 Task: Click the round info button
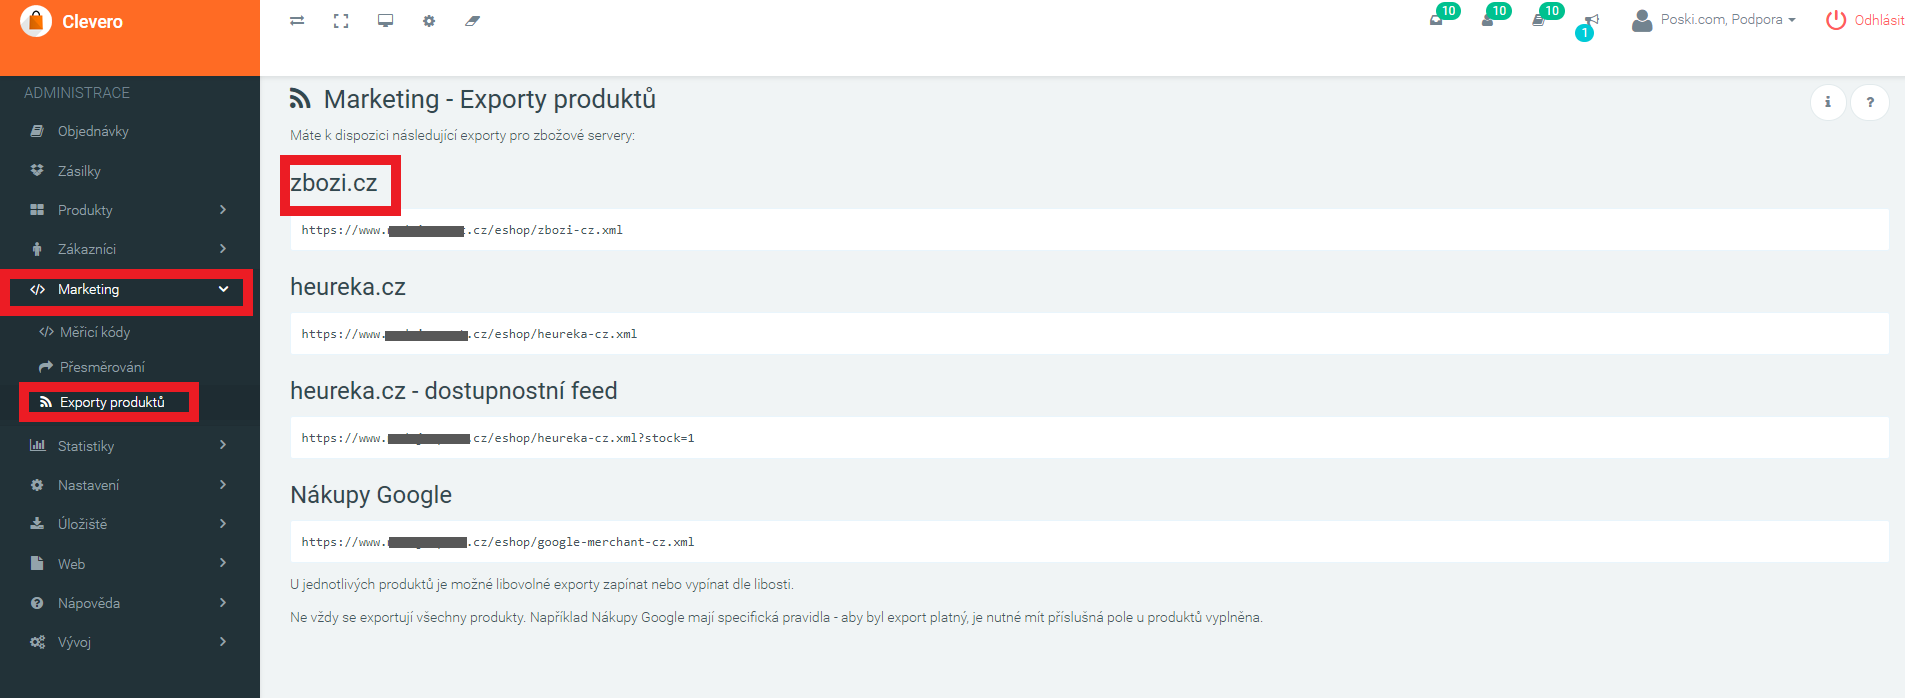click(x=1828, y=102)
